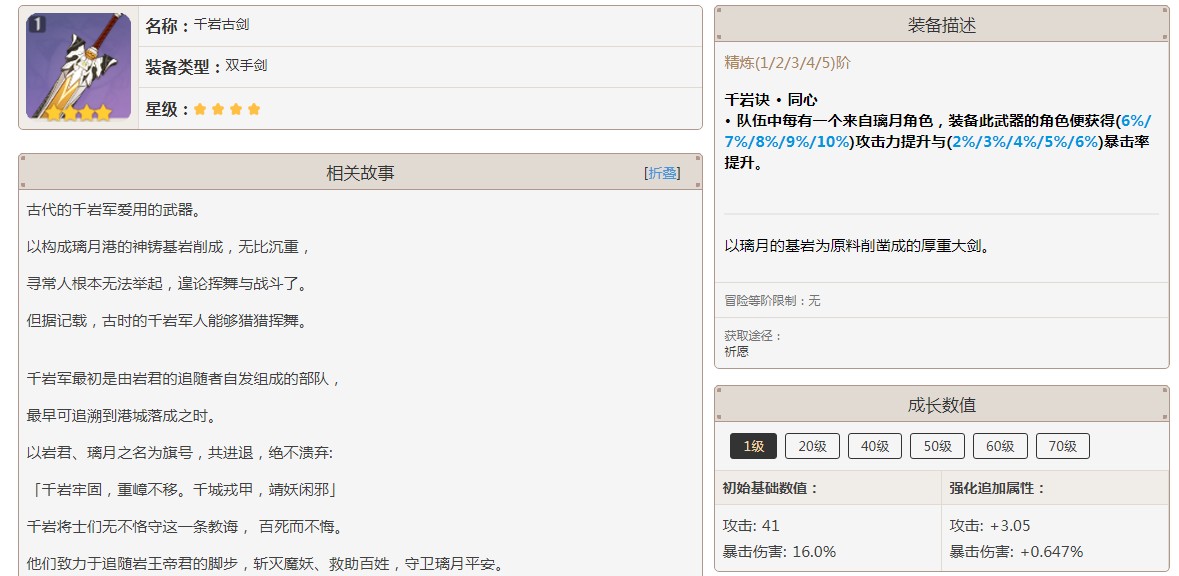
Task: Select the 1级 level tab
Action: (753, 446)
